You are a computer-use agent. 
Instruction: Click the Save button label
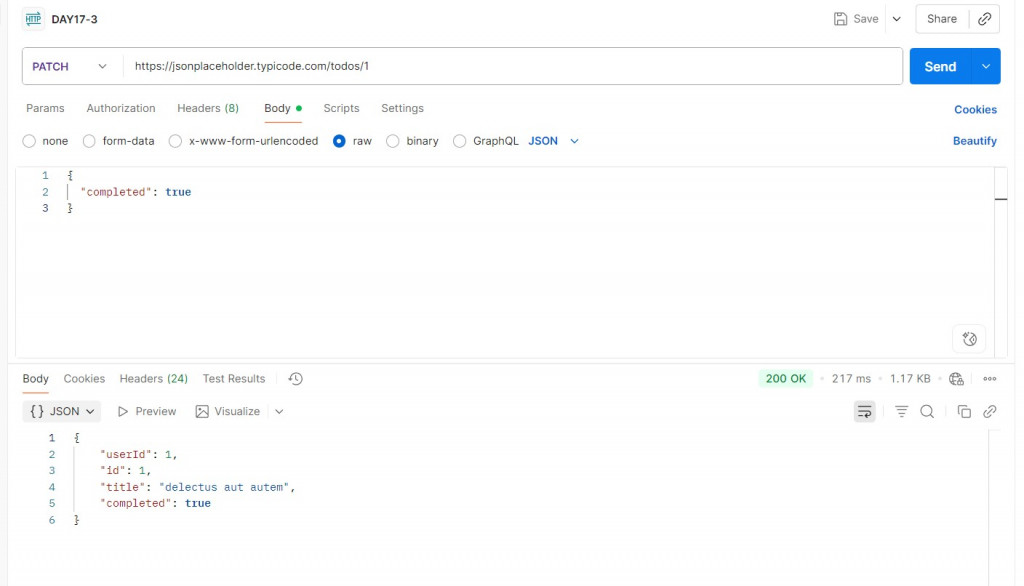coord(866,19)
